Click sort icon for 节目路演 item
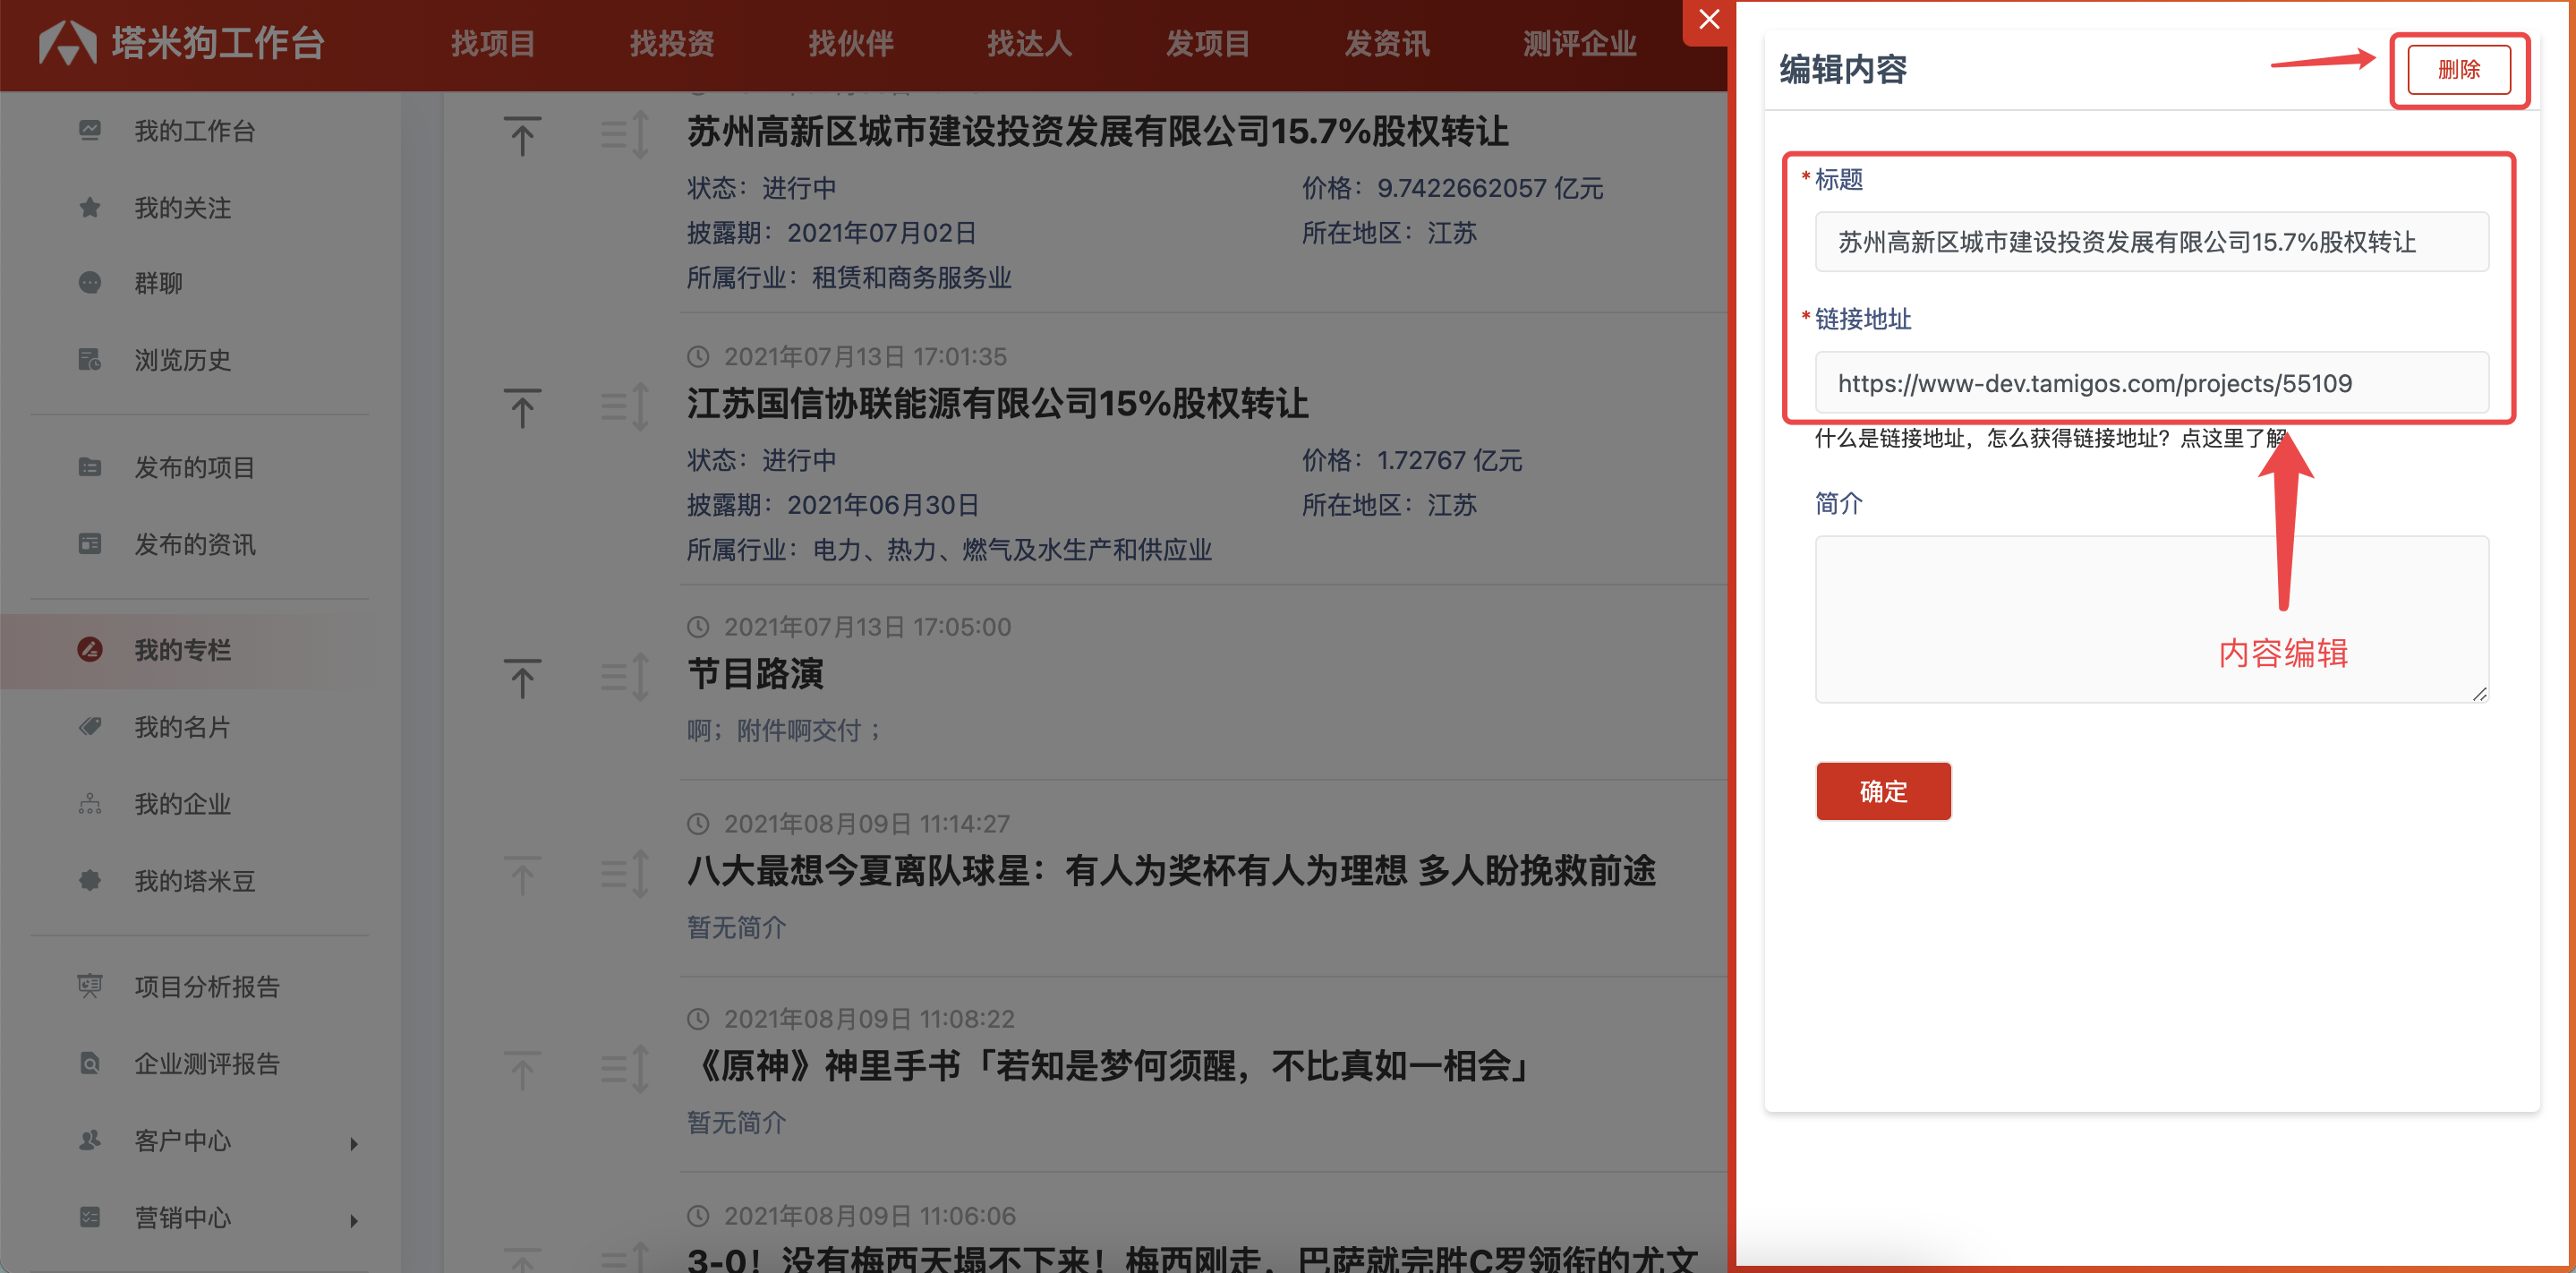 (625, 678)
